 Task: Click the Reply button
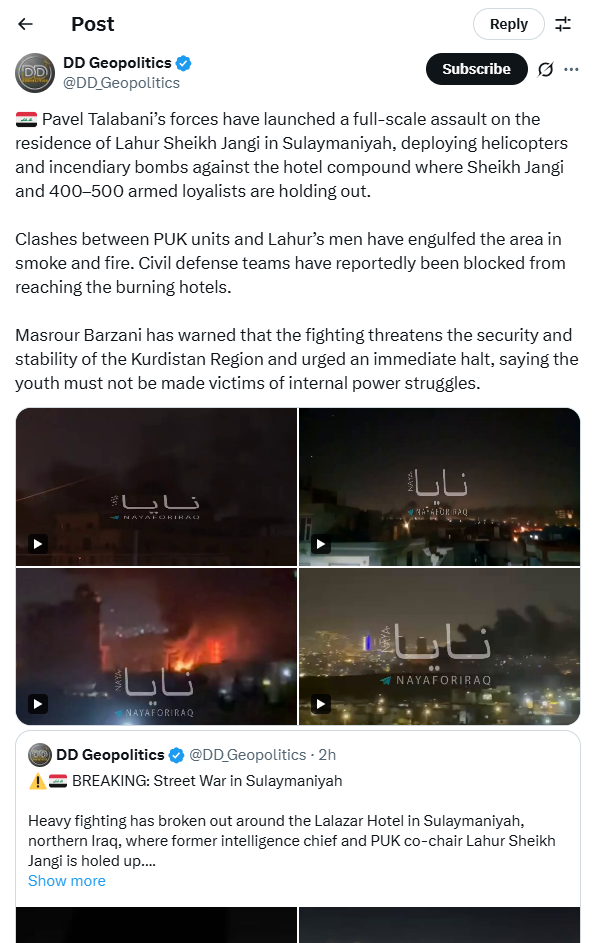(x=509, y=24)
